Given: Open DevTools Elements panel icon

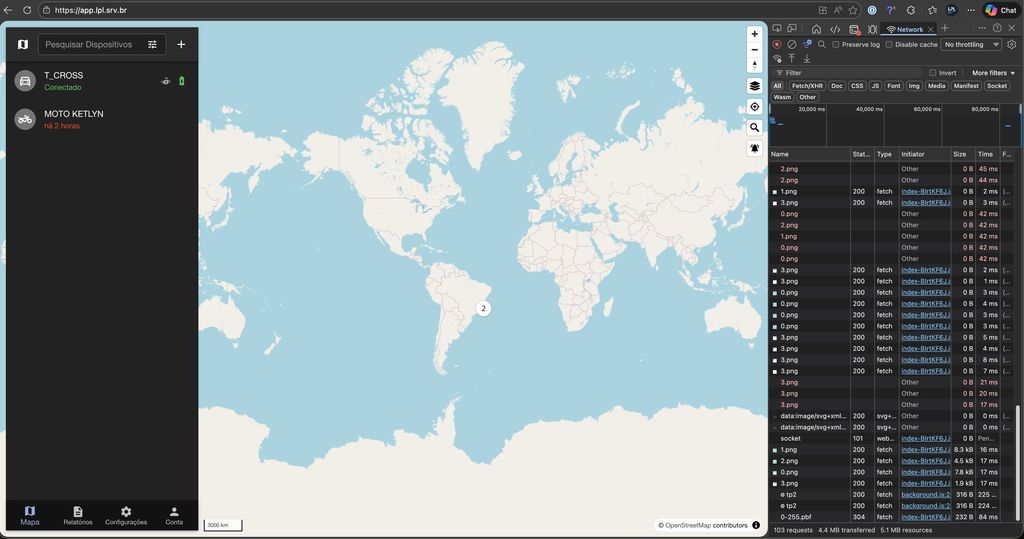Looking at the screenshot, I should [x=835, y=29].
